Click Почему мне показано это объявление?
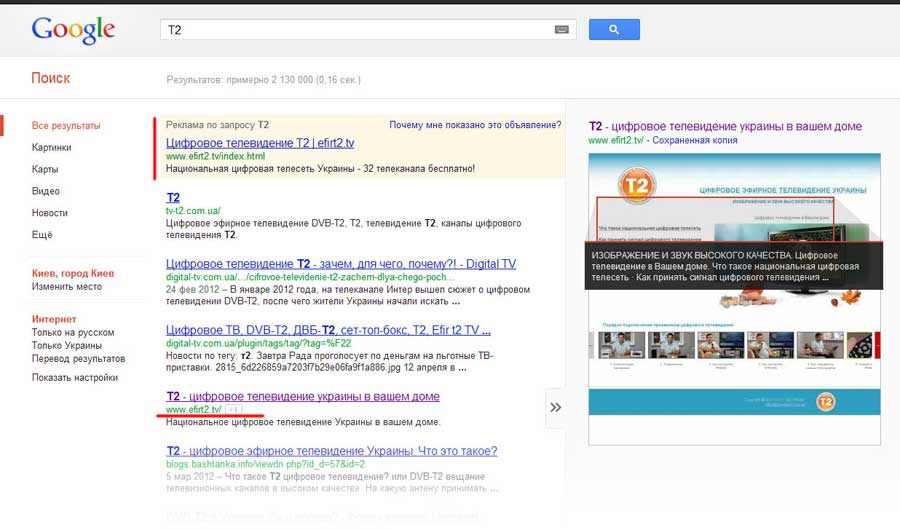This screenshot has height=530, width=900. (475, 125)
